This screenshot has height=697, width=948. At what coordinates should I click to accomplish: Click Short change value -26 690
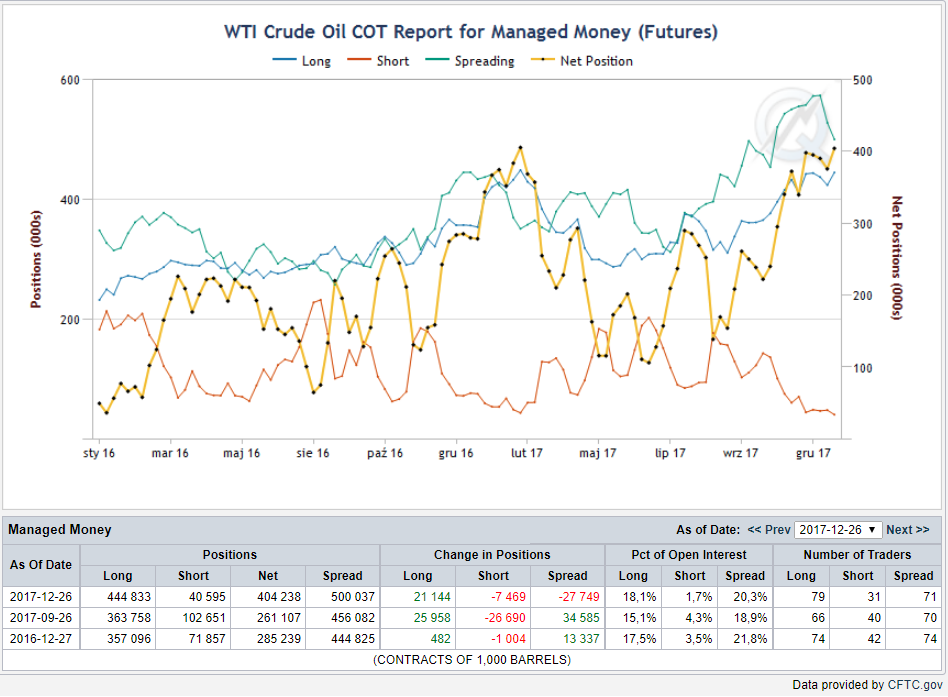(x=505, y=618)
